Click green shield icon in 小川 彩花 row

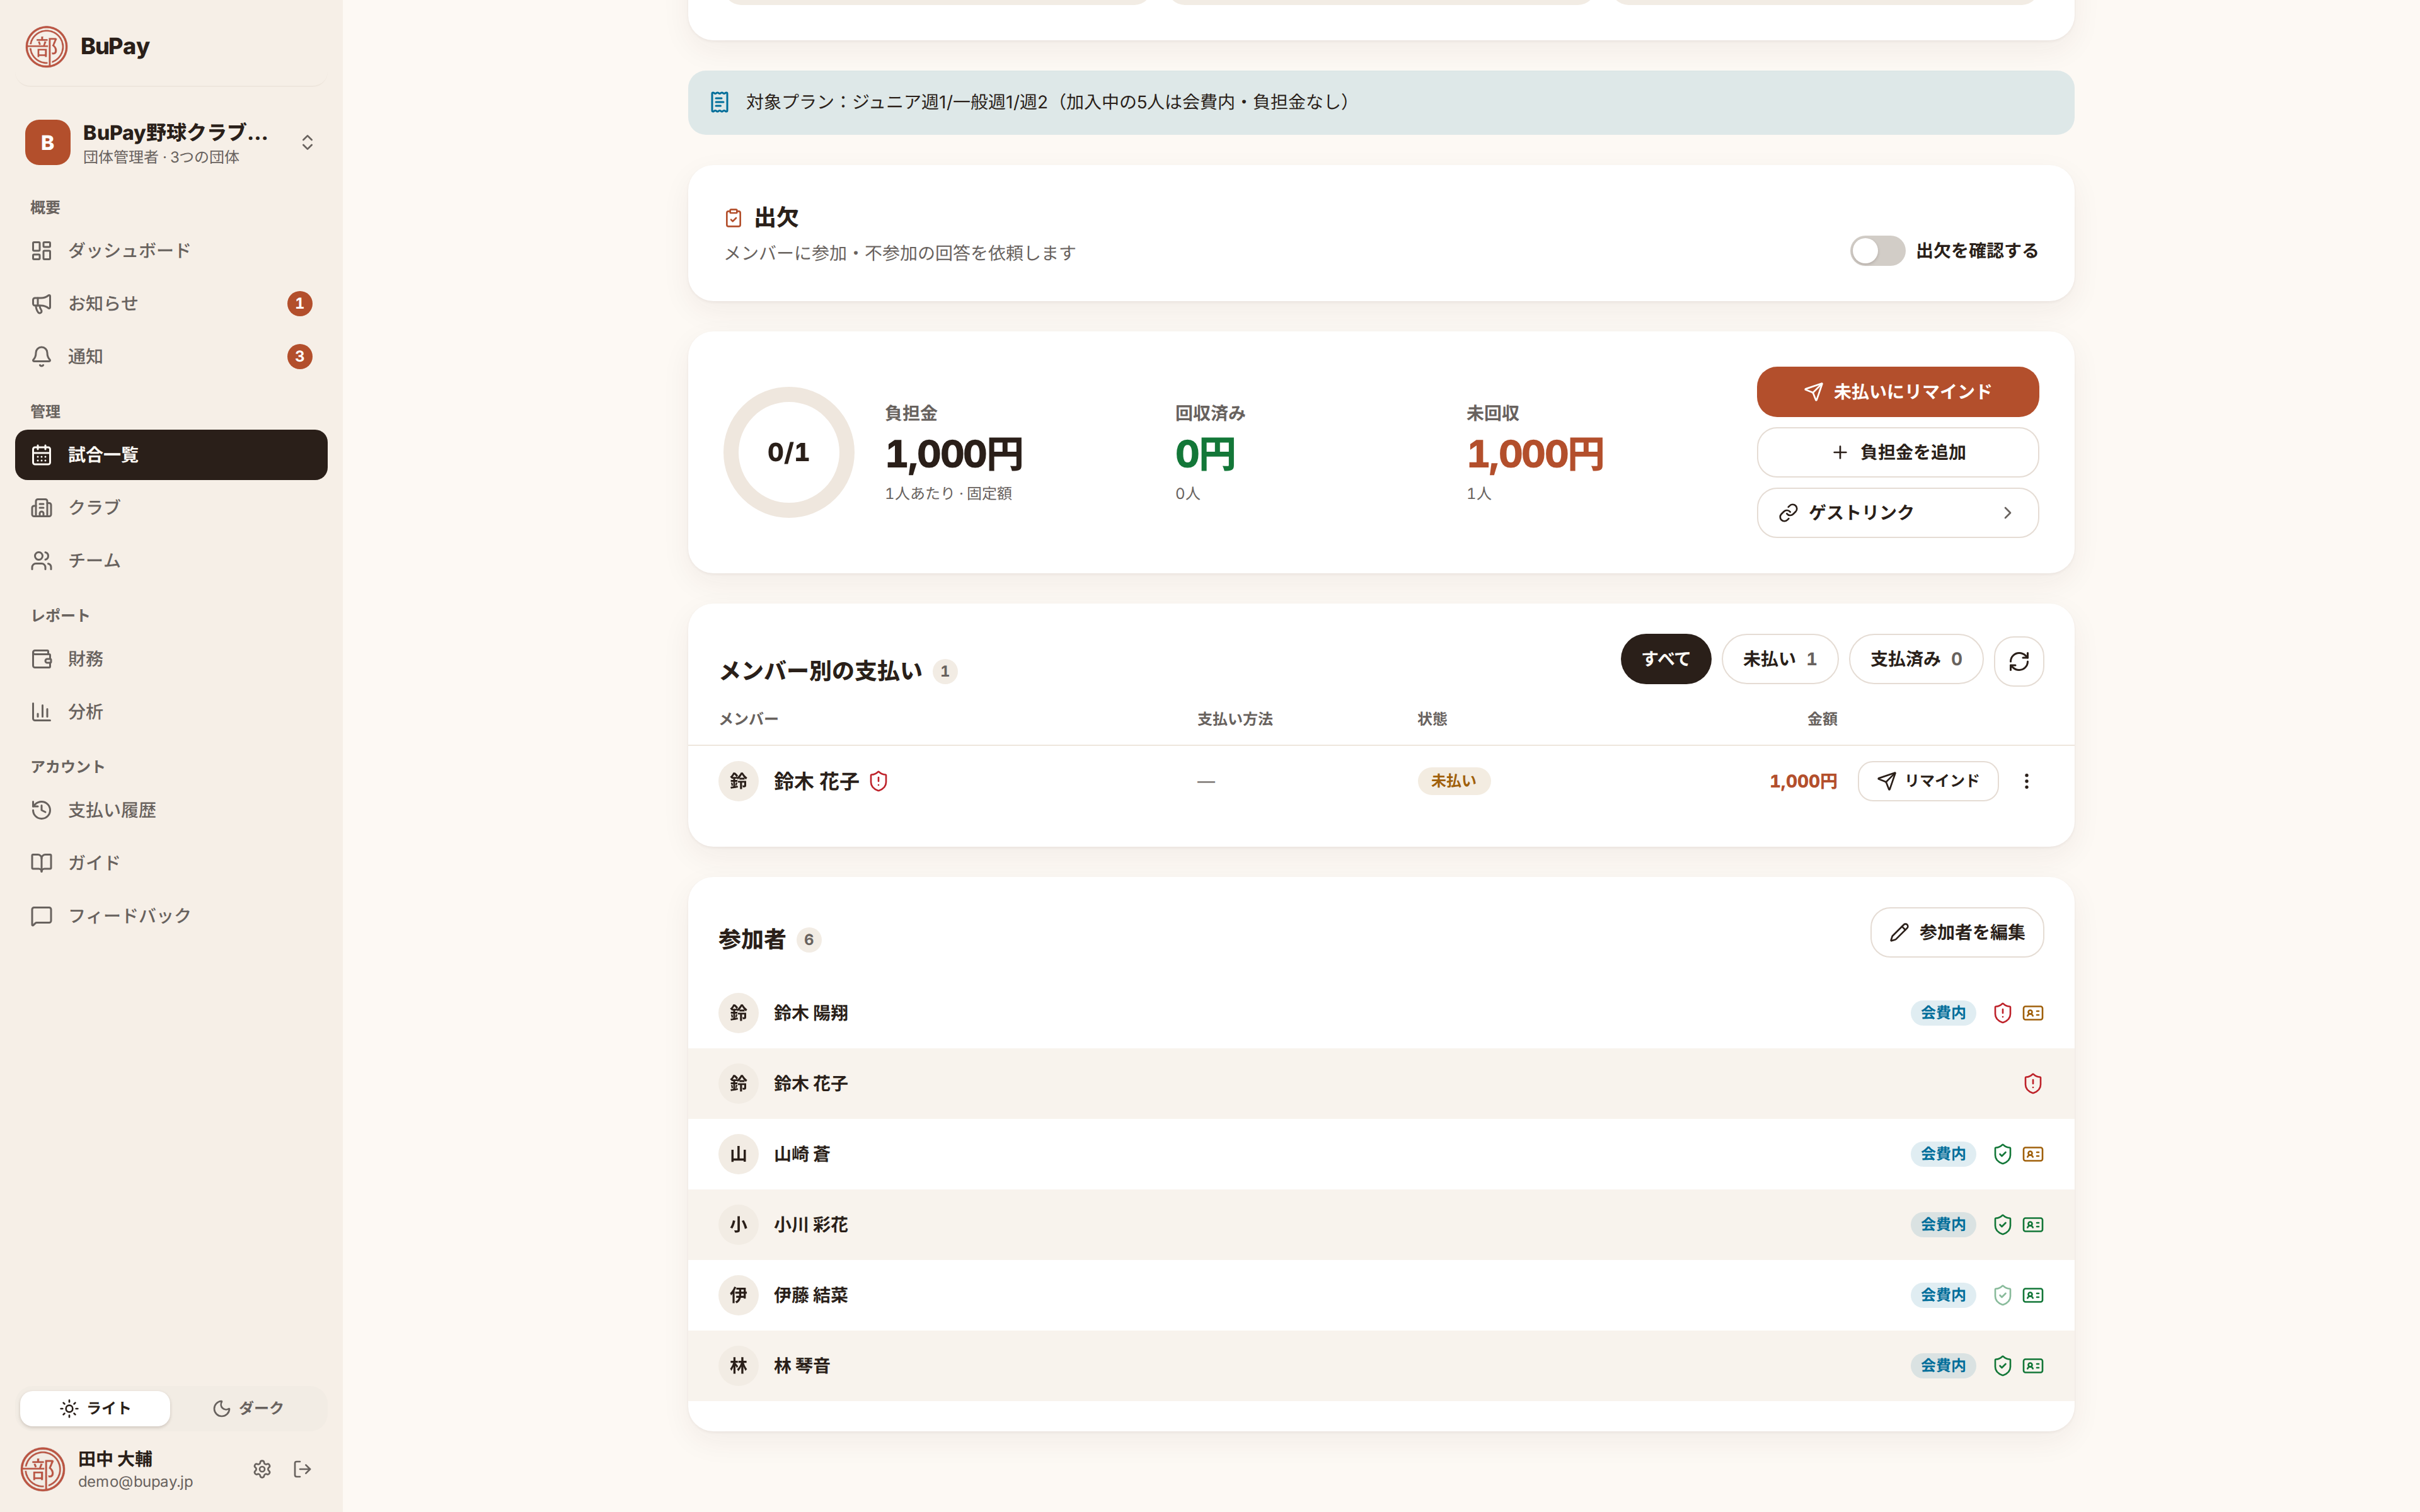(x=2002, y=1224)
